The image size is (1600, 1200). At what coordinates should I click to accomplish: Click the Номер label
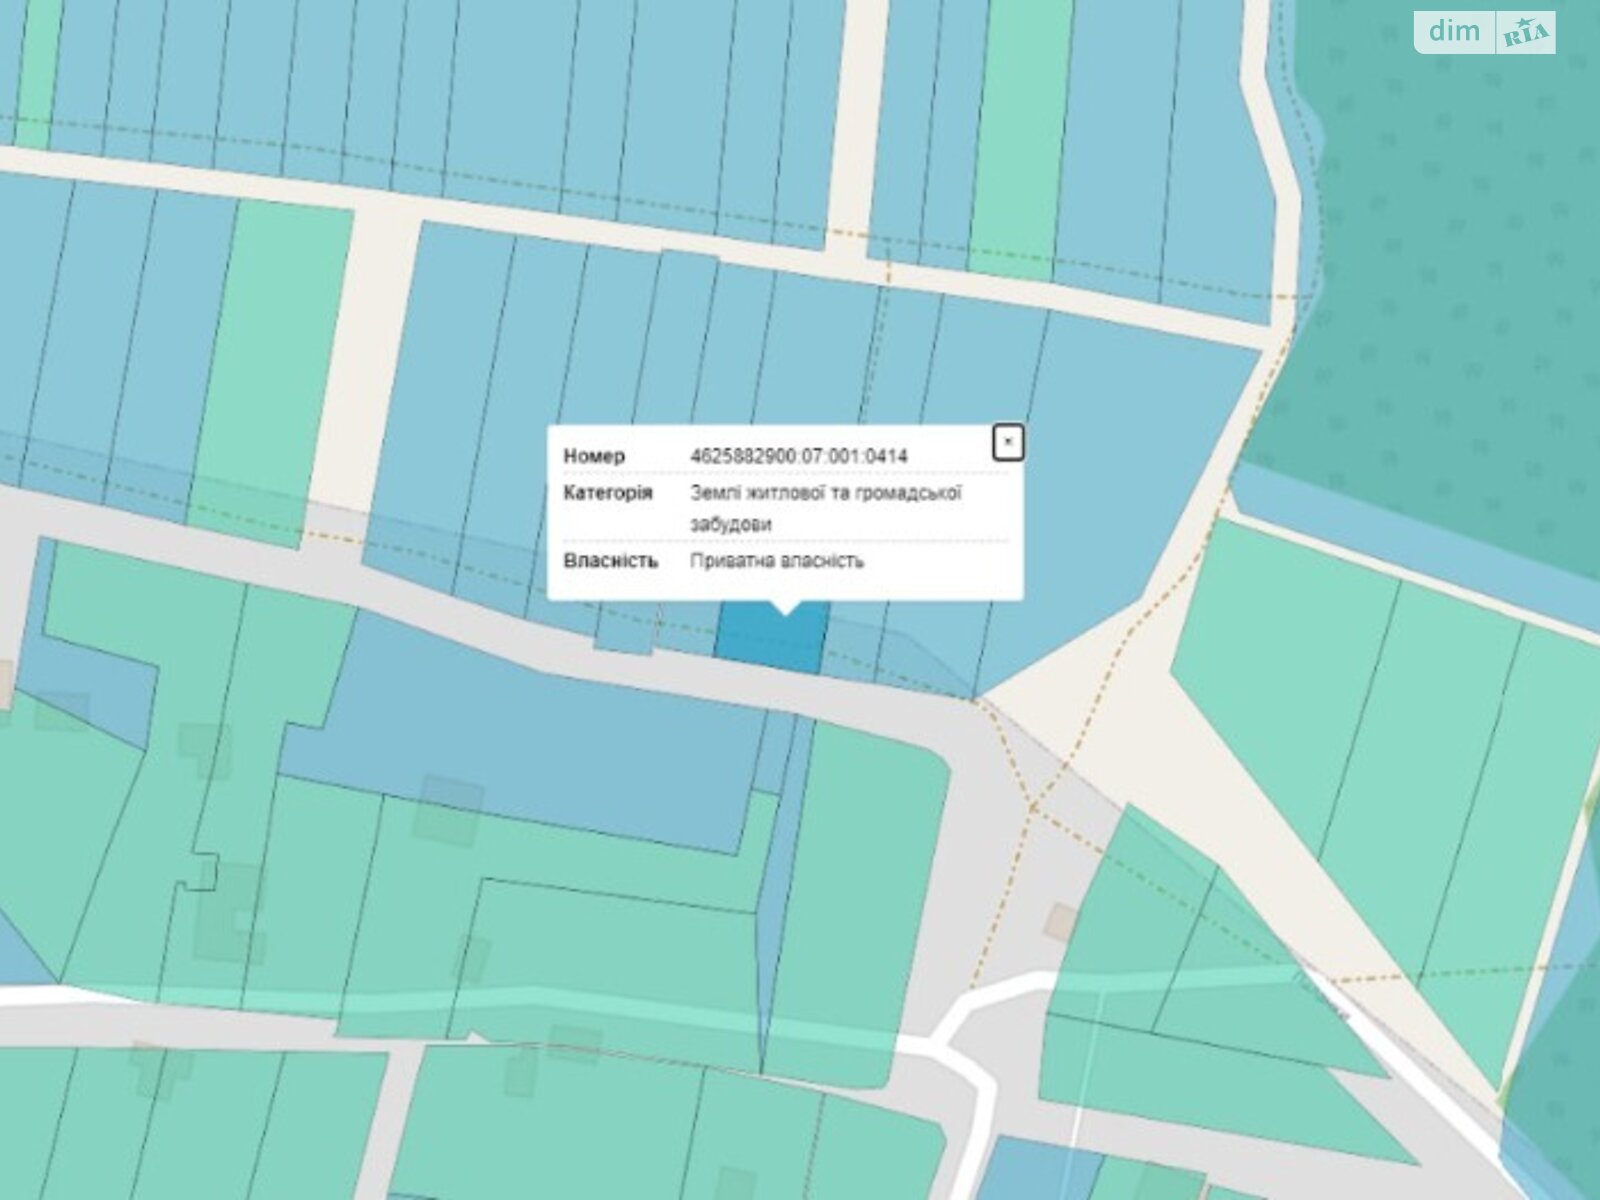(594, 456)
